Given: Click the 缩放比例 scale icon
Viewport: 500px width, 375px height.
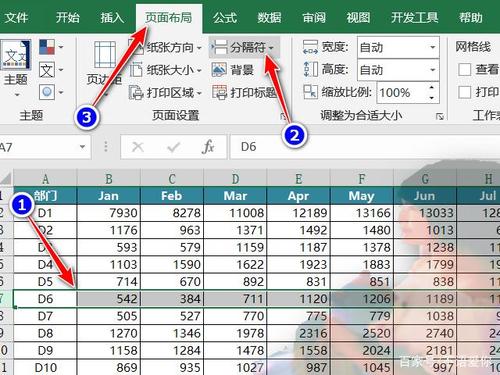Looking at the screenshot, I should 310,92.
